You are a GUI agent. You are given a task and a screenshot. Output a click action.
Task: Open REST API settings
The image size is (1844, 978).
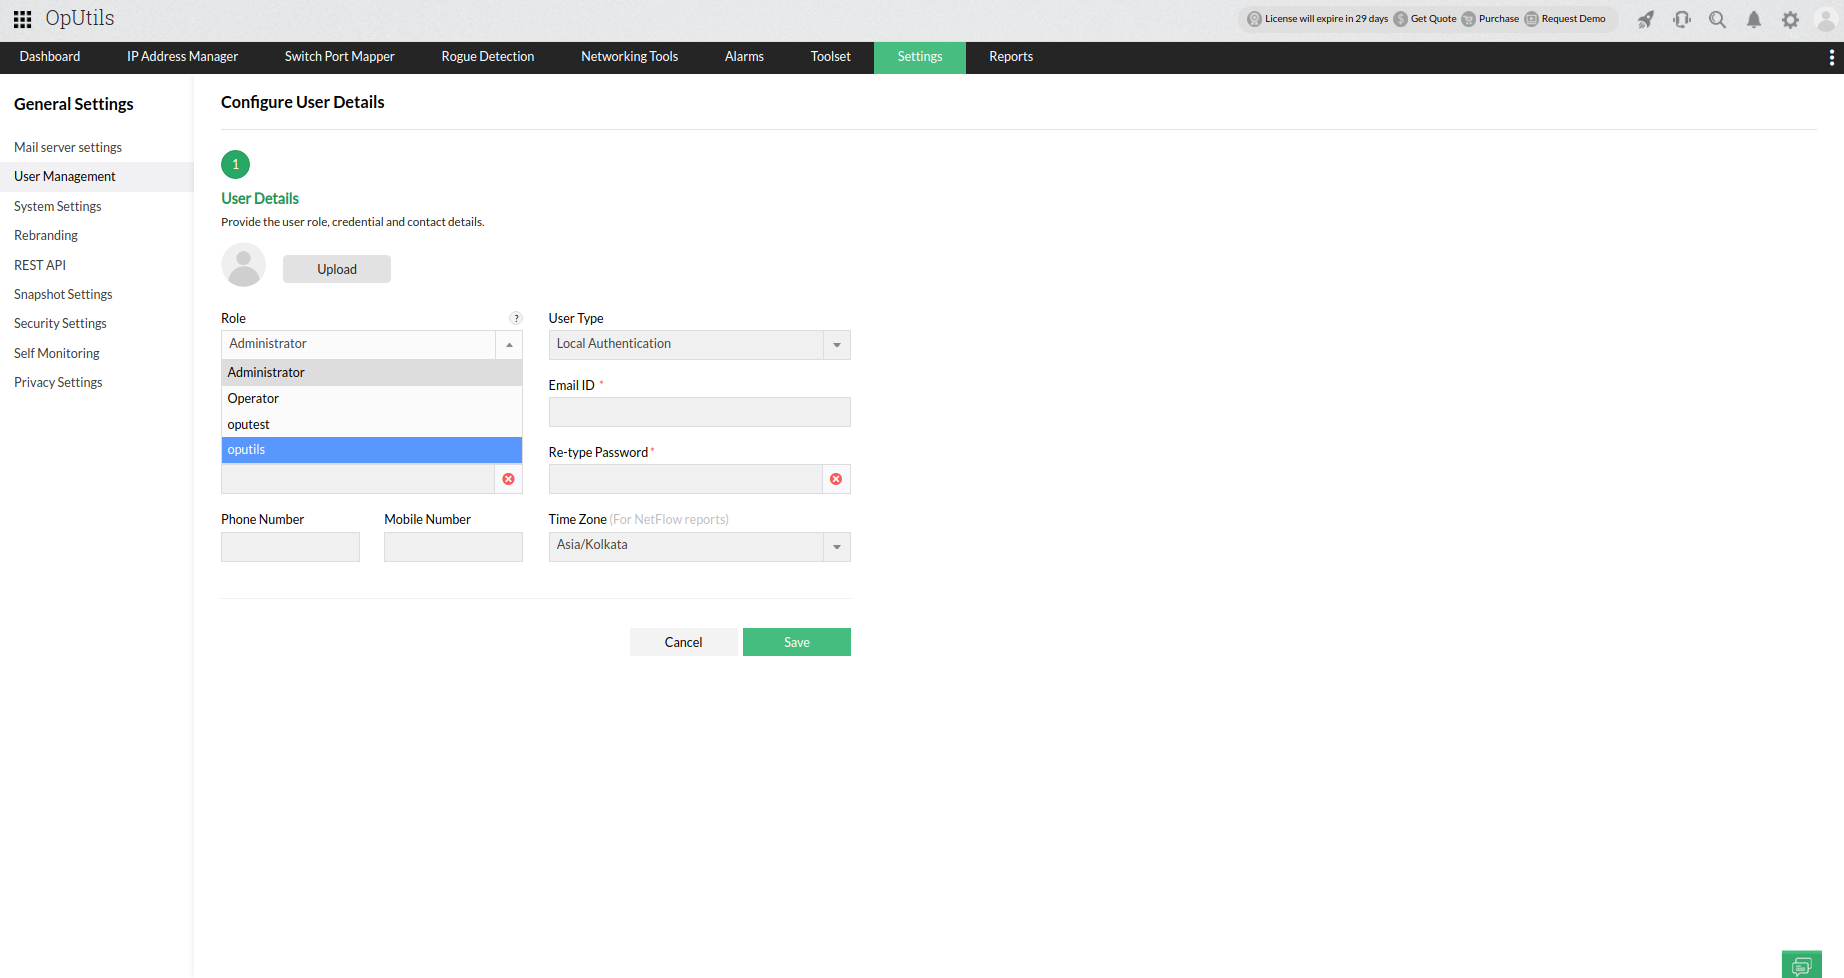(40, 265)
